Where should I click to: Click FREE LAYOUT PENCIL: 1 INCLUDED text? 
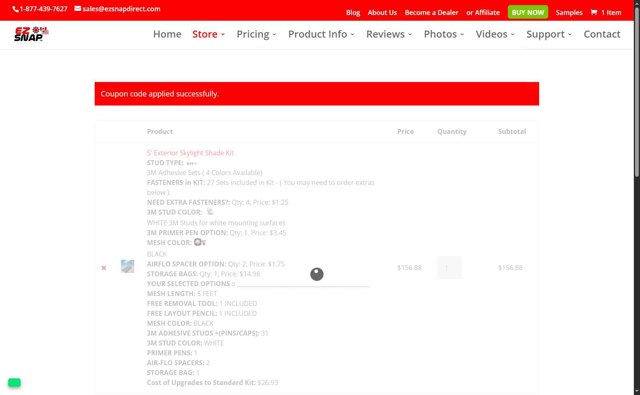click(202, 313)
